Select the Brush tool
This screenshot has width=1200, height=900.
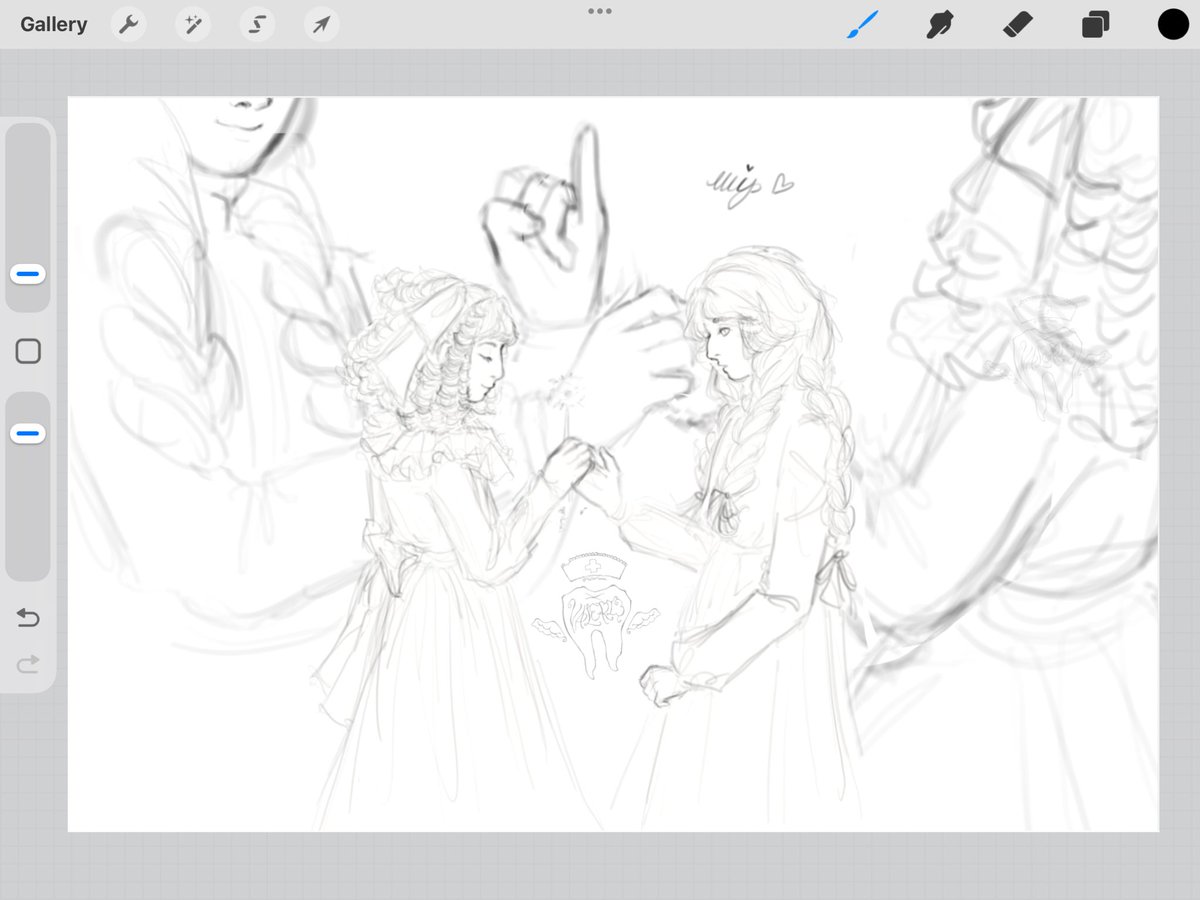coord(862,25)
